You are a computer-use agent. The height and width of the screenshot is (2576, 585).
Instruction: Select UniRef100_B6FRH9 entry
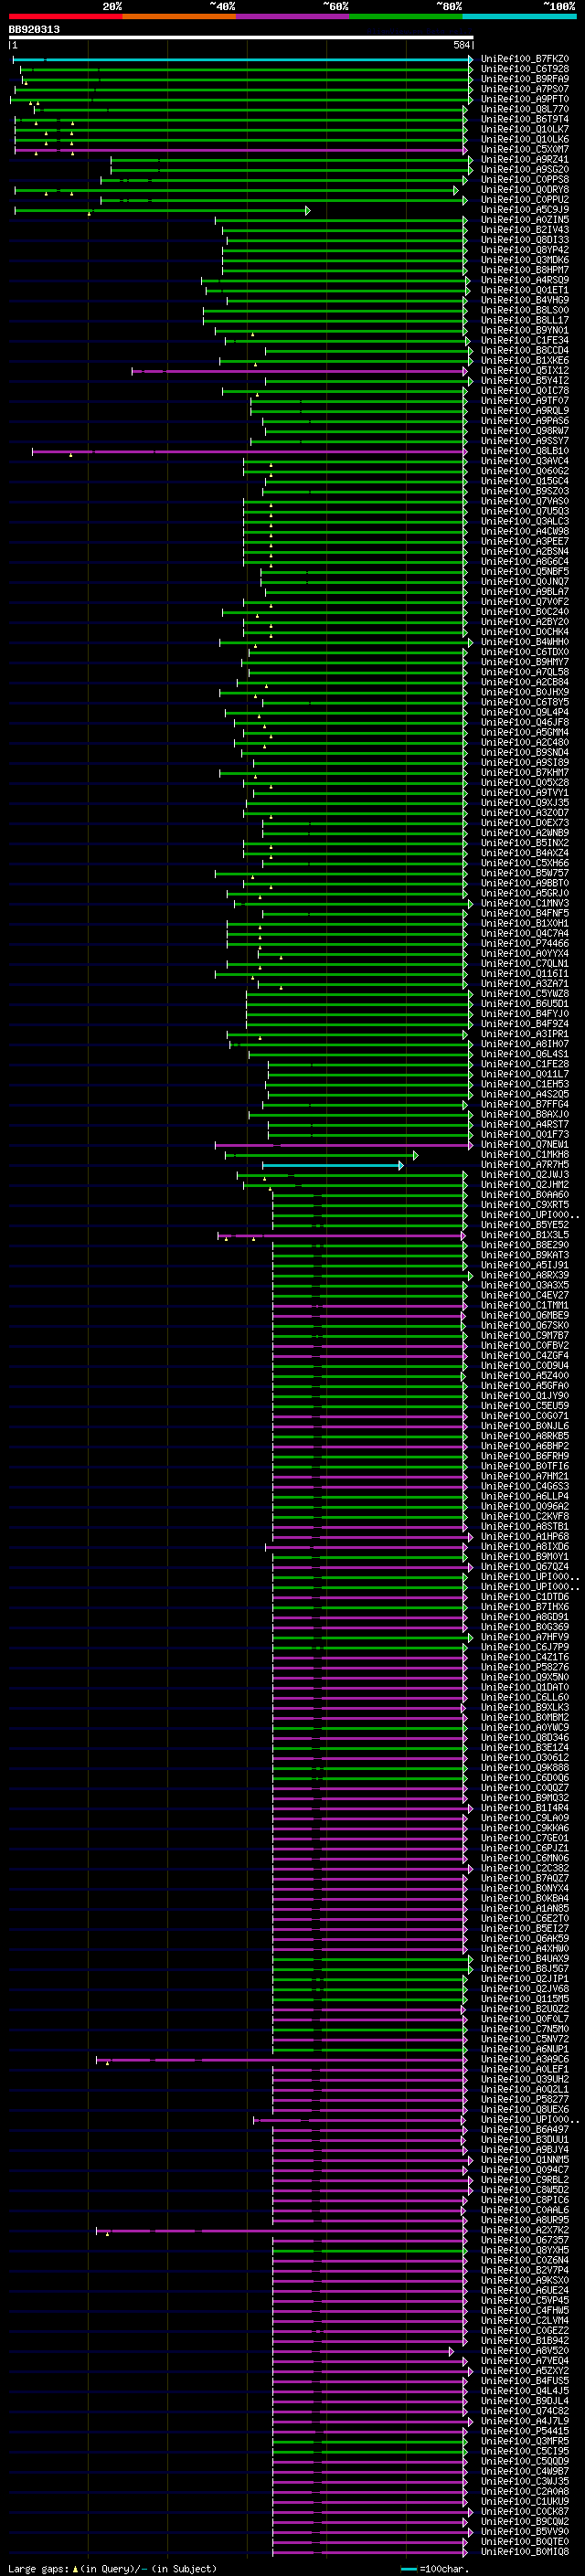525,1455
